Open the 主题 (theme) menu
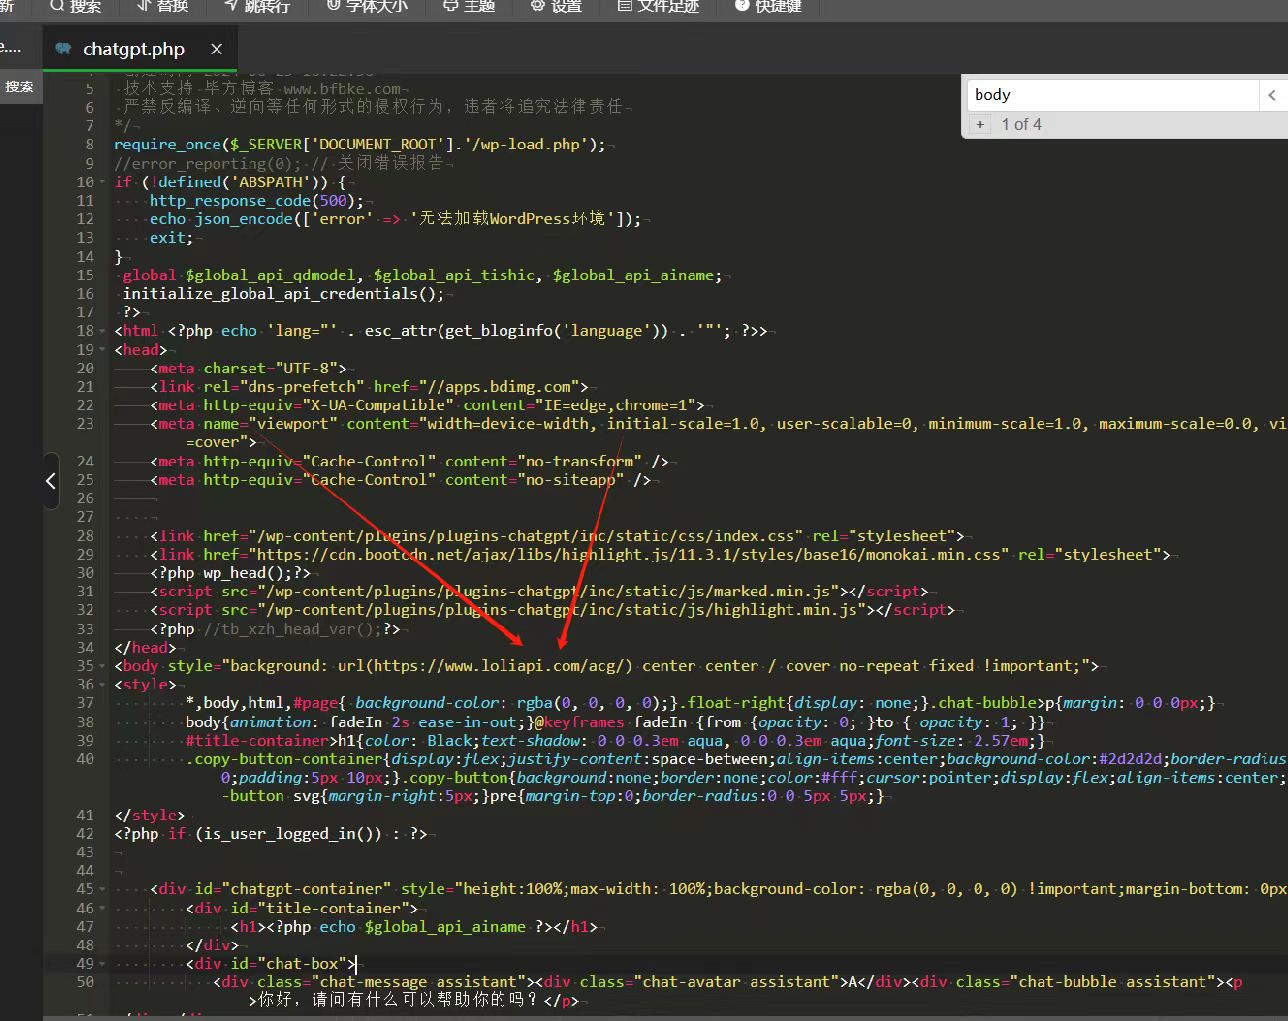This screenshot has width=1288, height=1021. 469,6
